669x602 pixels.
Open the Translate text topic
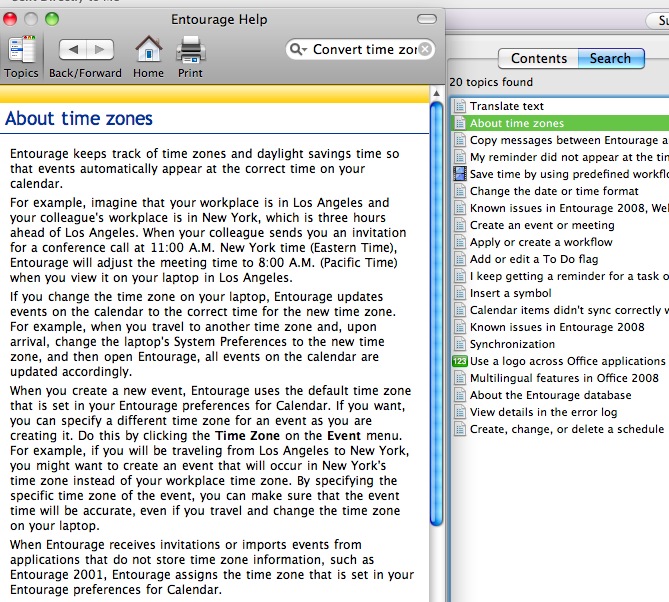coord(560,106)
